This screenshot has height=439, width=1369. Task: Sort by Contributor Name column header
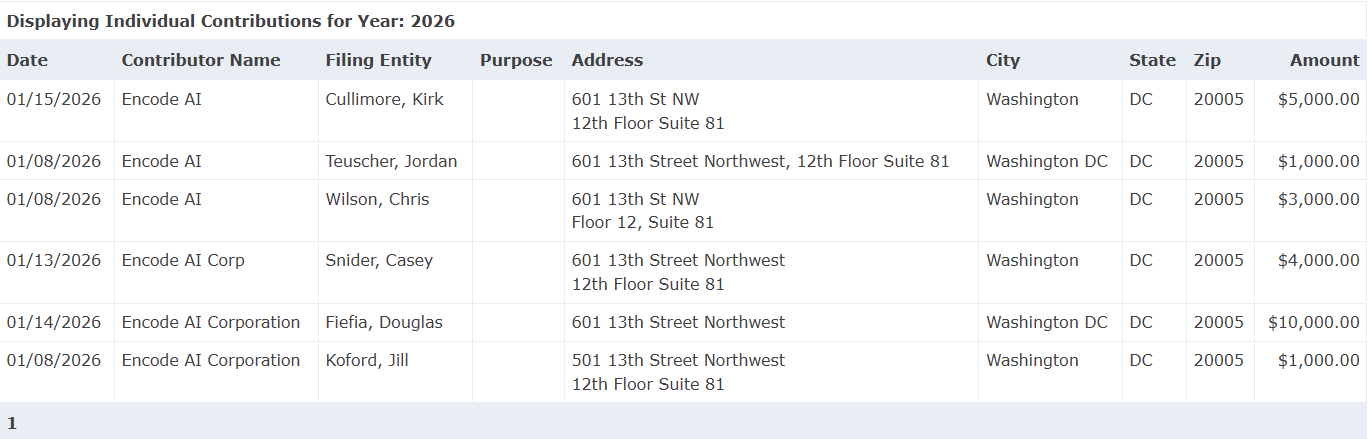coord(201,60)
